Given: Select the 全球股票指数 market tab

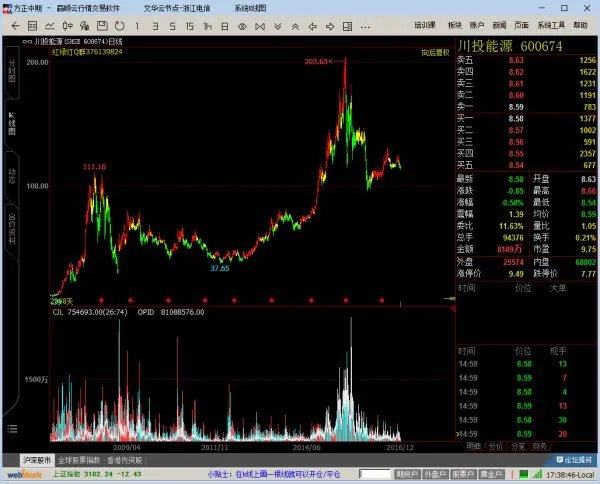Looking at the screenshot, I should [x=79, y=460].
